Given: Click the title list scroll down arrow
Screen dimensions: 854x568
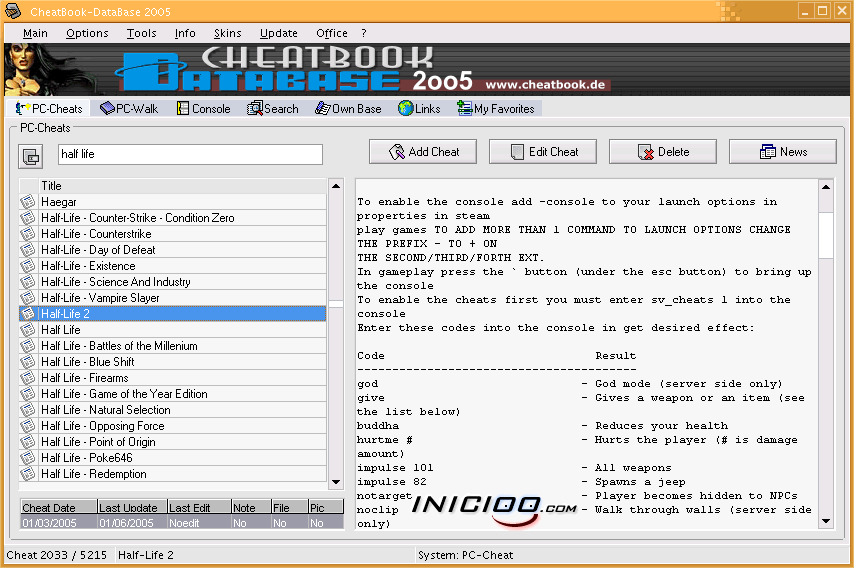Looking at the screenshot, I should [x=336, y=482].
